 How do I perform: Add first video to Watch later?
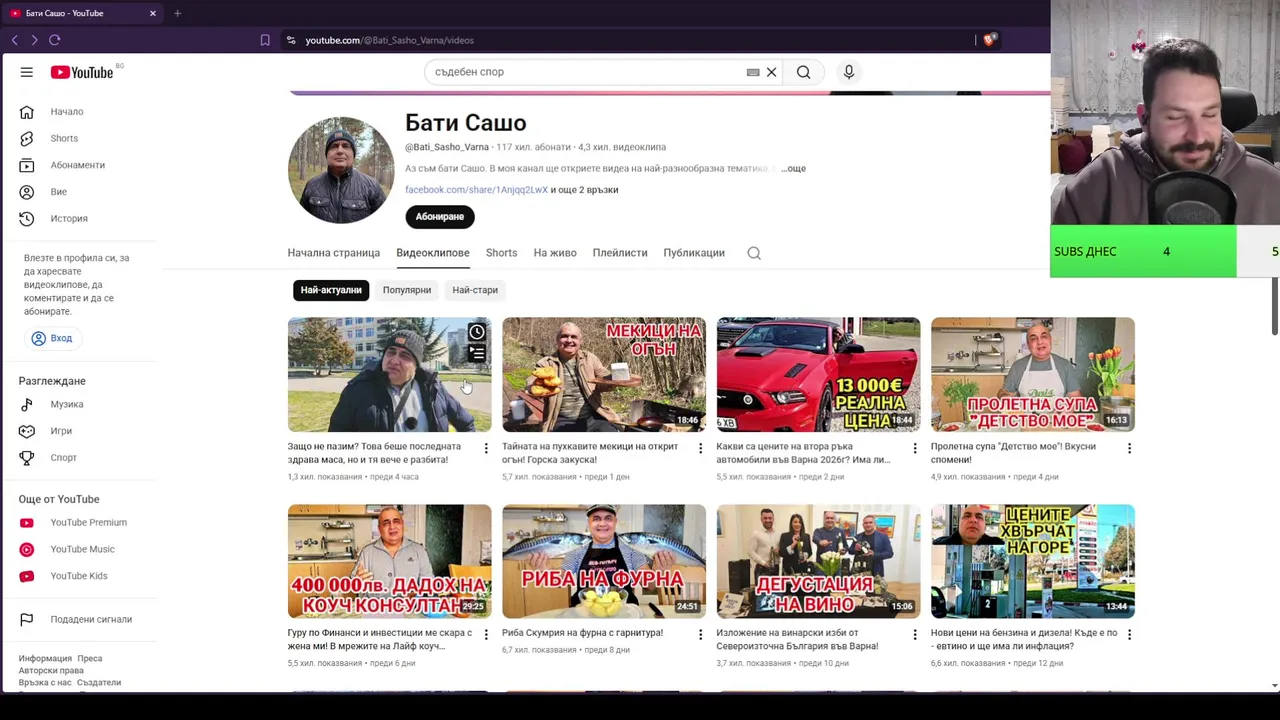click(477, 332)
